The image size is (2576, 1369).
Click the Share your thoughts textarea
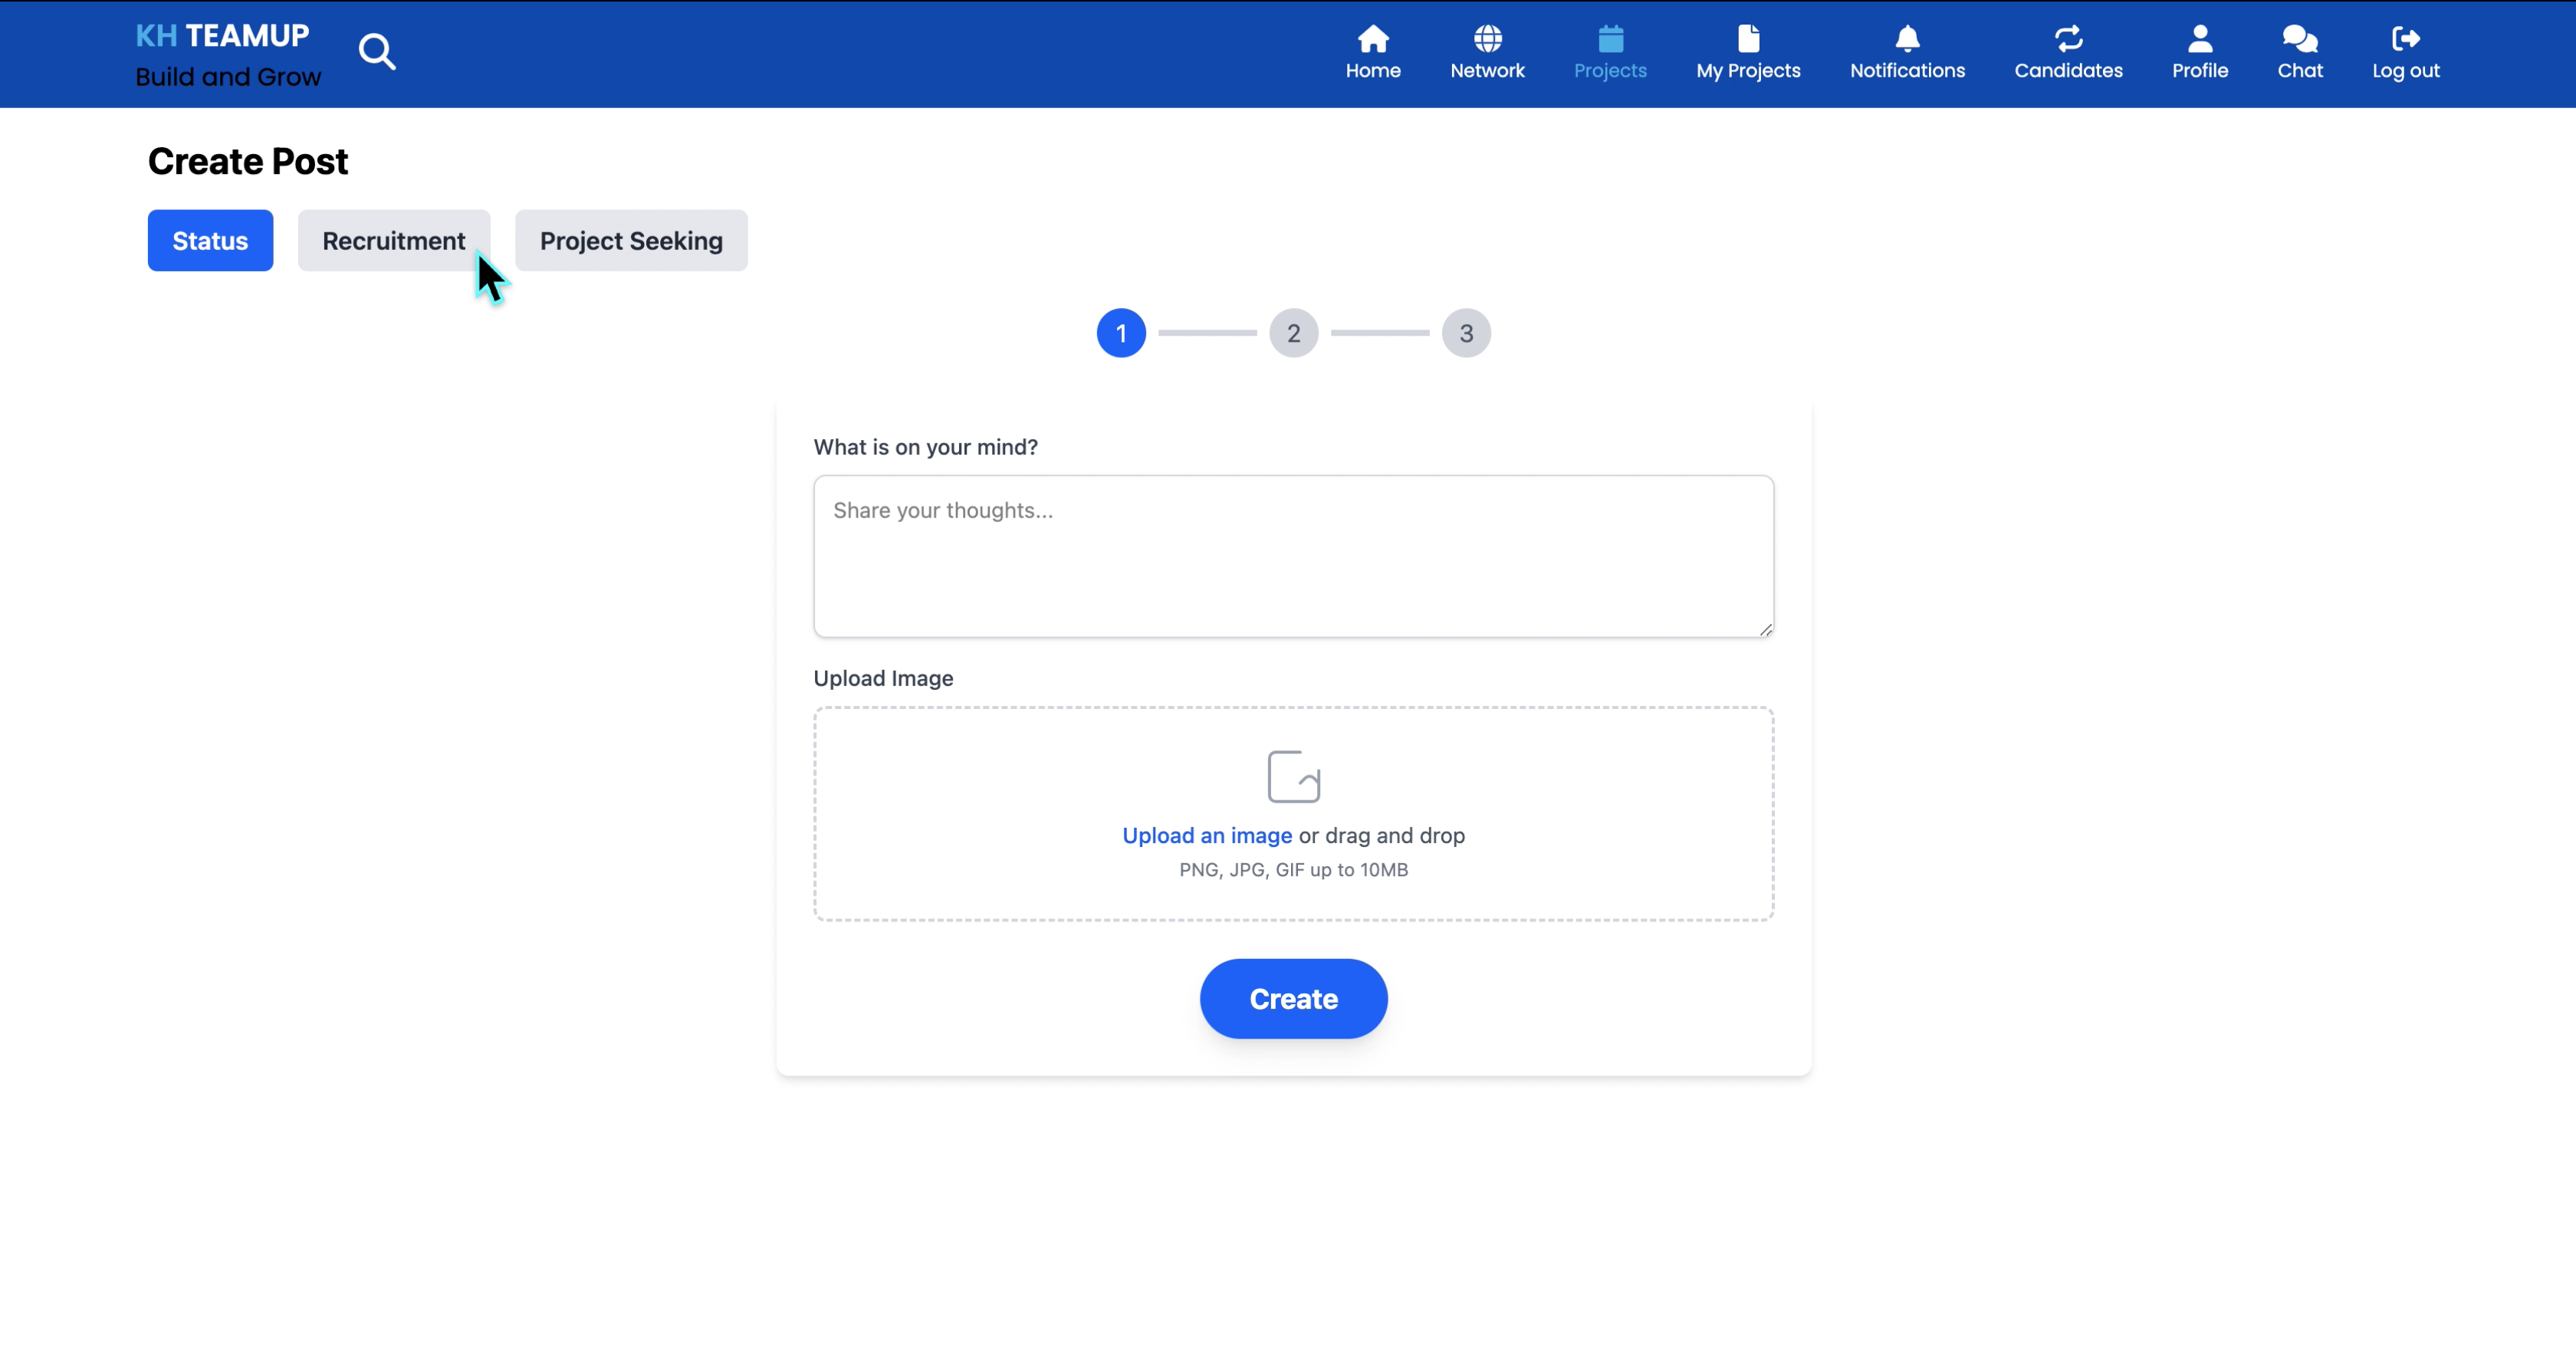[x=1293, y=556]
